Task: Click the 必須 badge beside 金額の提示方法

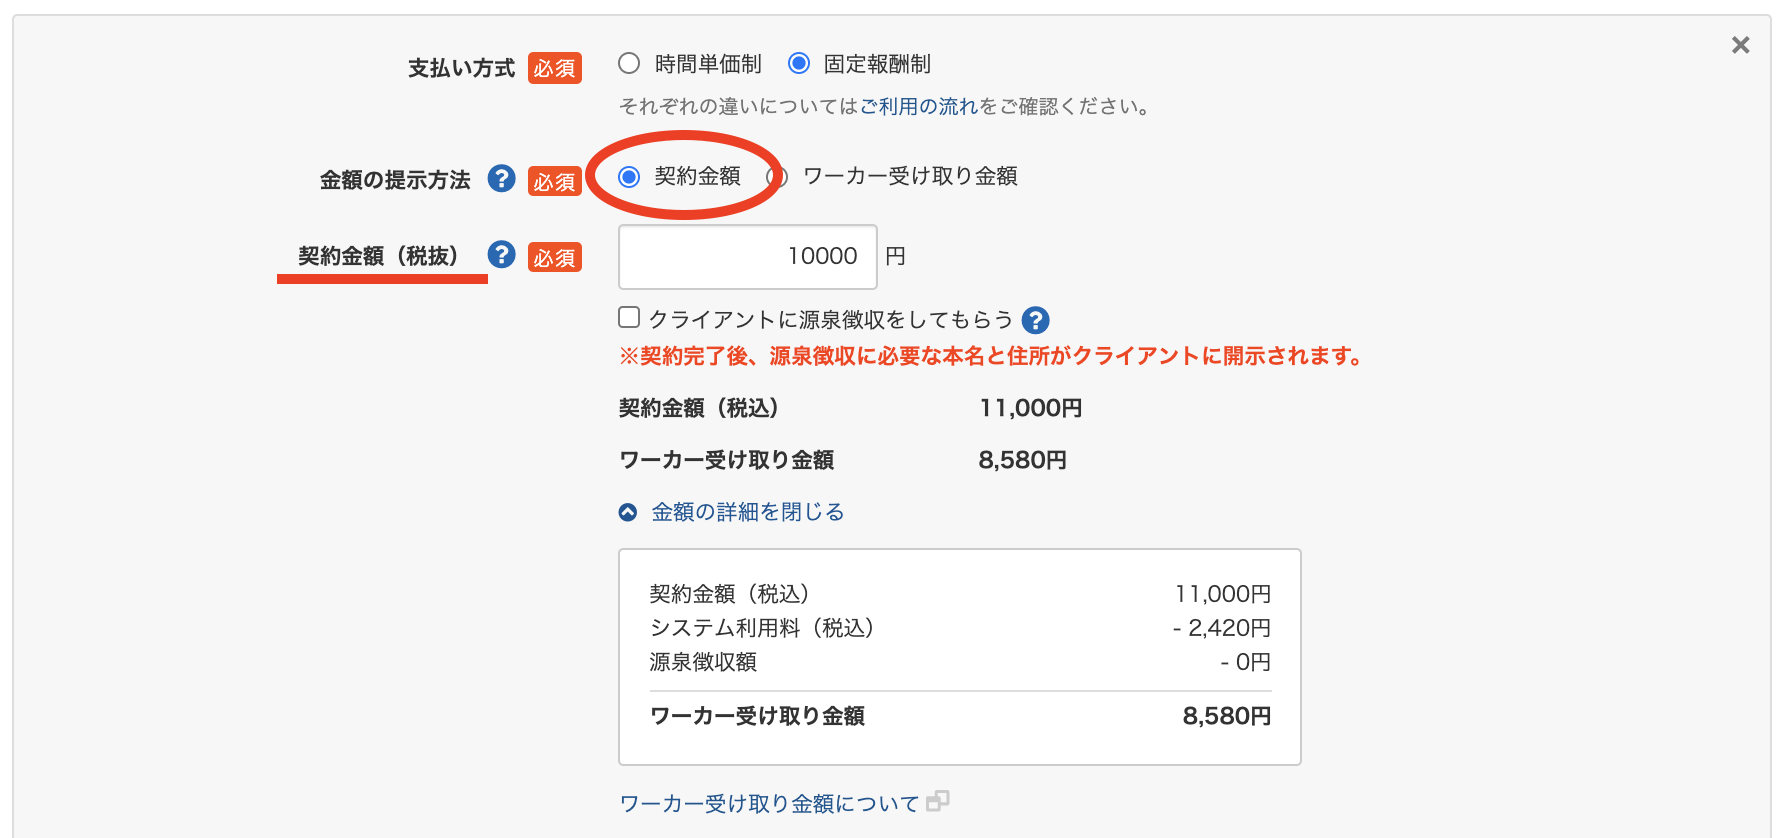Action: 554,181
